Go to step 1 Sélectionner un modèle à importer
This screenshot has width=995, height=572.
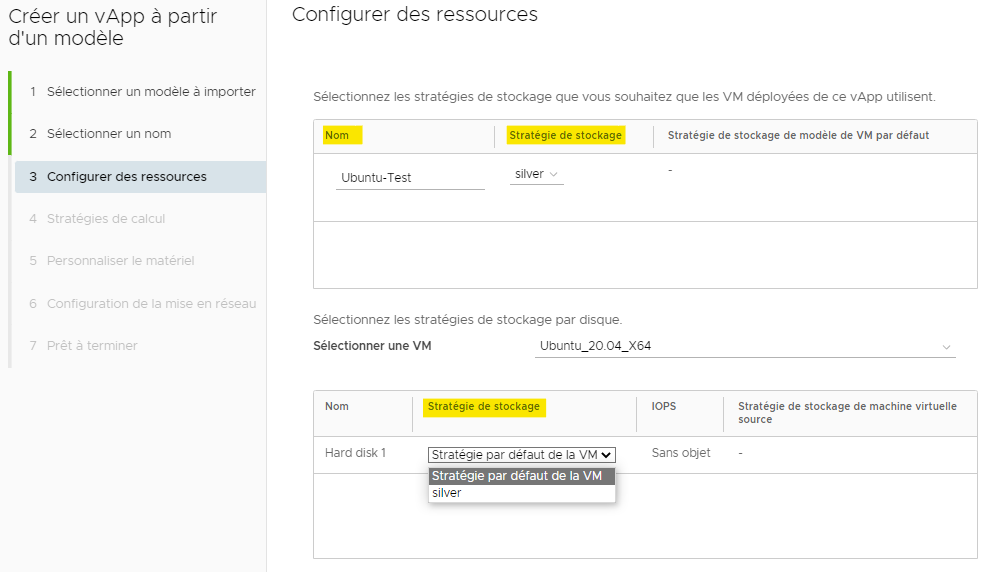142,92
